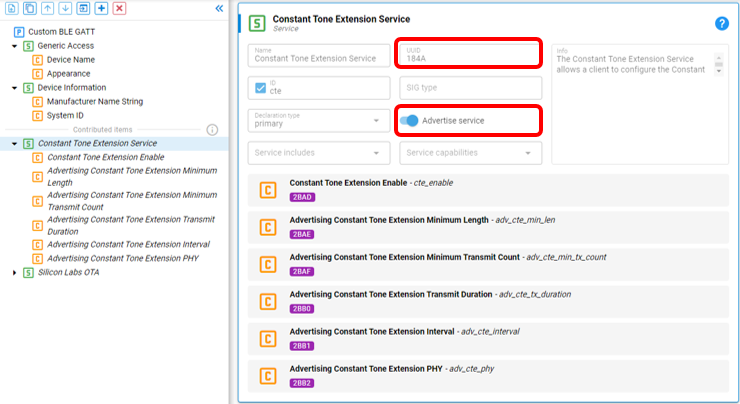Select Advertising Constant Tone Extension Interval in tree
Viewport: 740px width, 404px height.
[x=128, y=244]
